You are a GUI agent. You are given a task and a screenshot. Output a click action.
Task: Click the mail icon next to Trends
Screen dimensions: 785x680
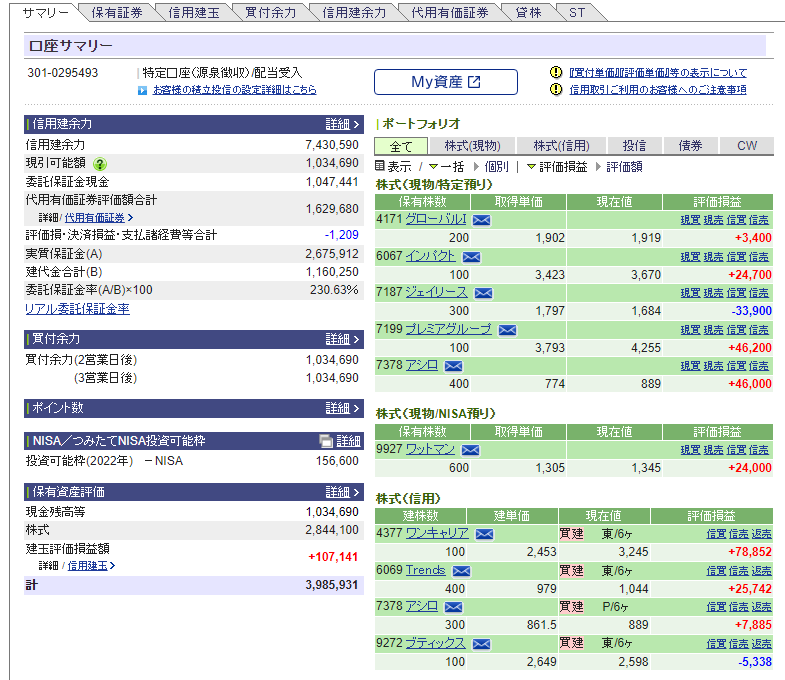coord(461,571)
